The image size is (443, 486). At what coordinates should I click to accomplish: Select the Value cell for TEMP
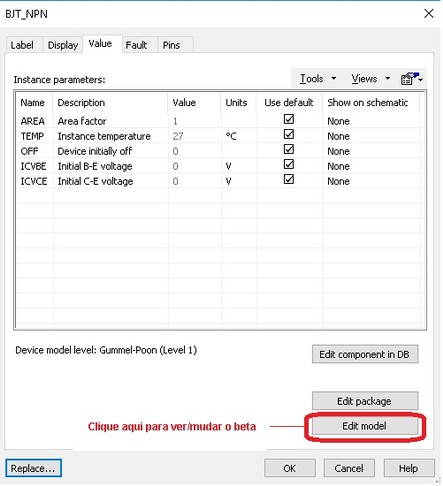195,136
